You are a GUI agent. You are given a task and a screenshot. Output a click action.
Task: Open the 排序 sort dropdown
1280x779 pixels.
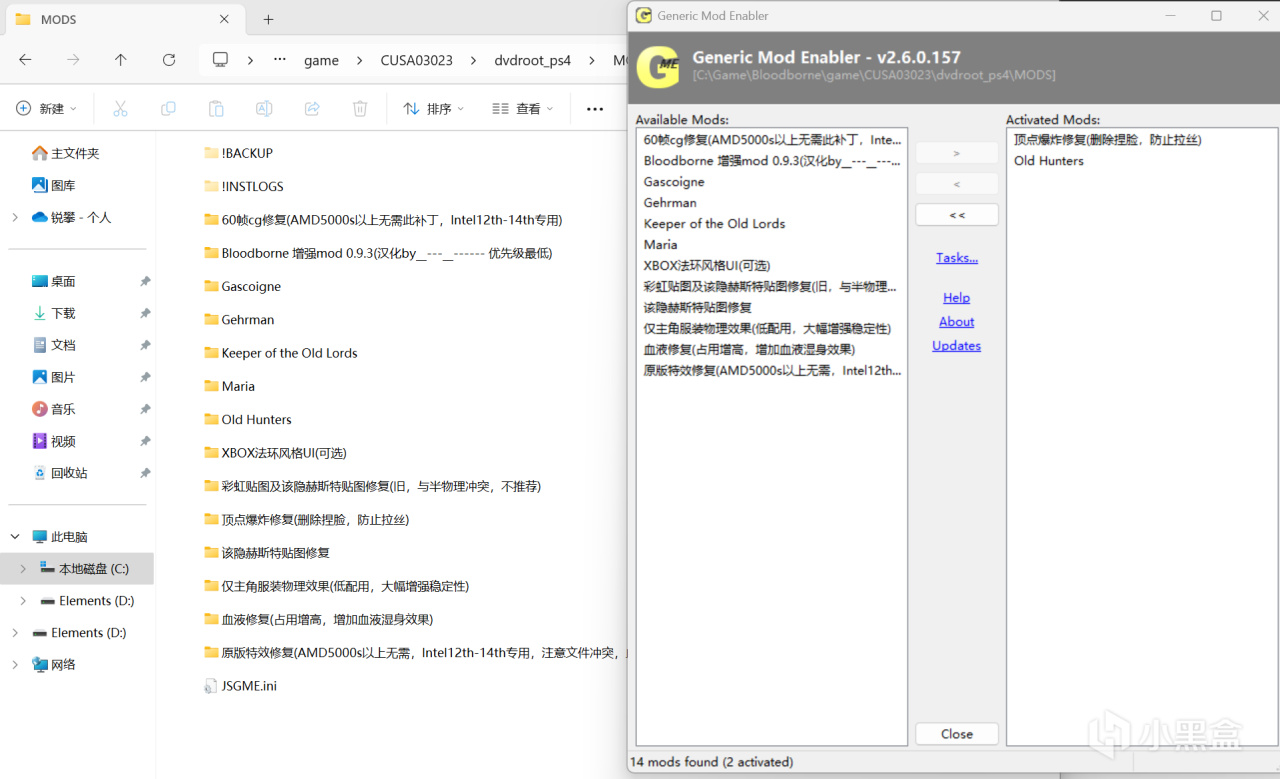[x=433, y=108]
